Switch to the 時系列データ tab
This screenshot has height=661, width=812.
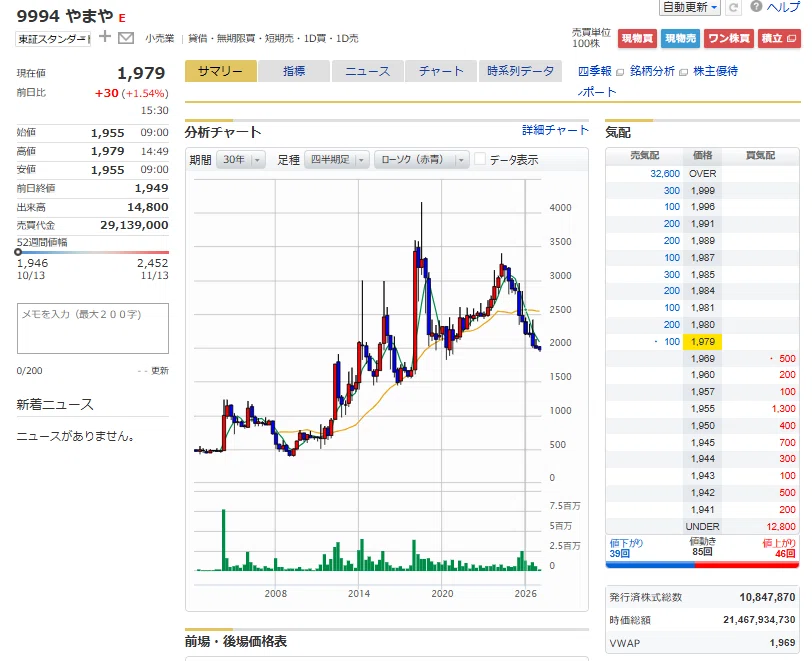tap(520, 71)
